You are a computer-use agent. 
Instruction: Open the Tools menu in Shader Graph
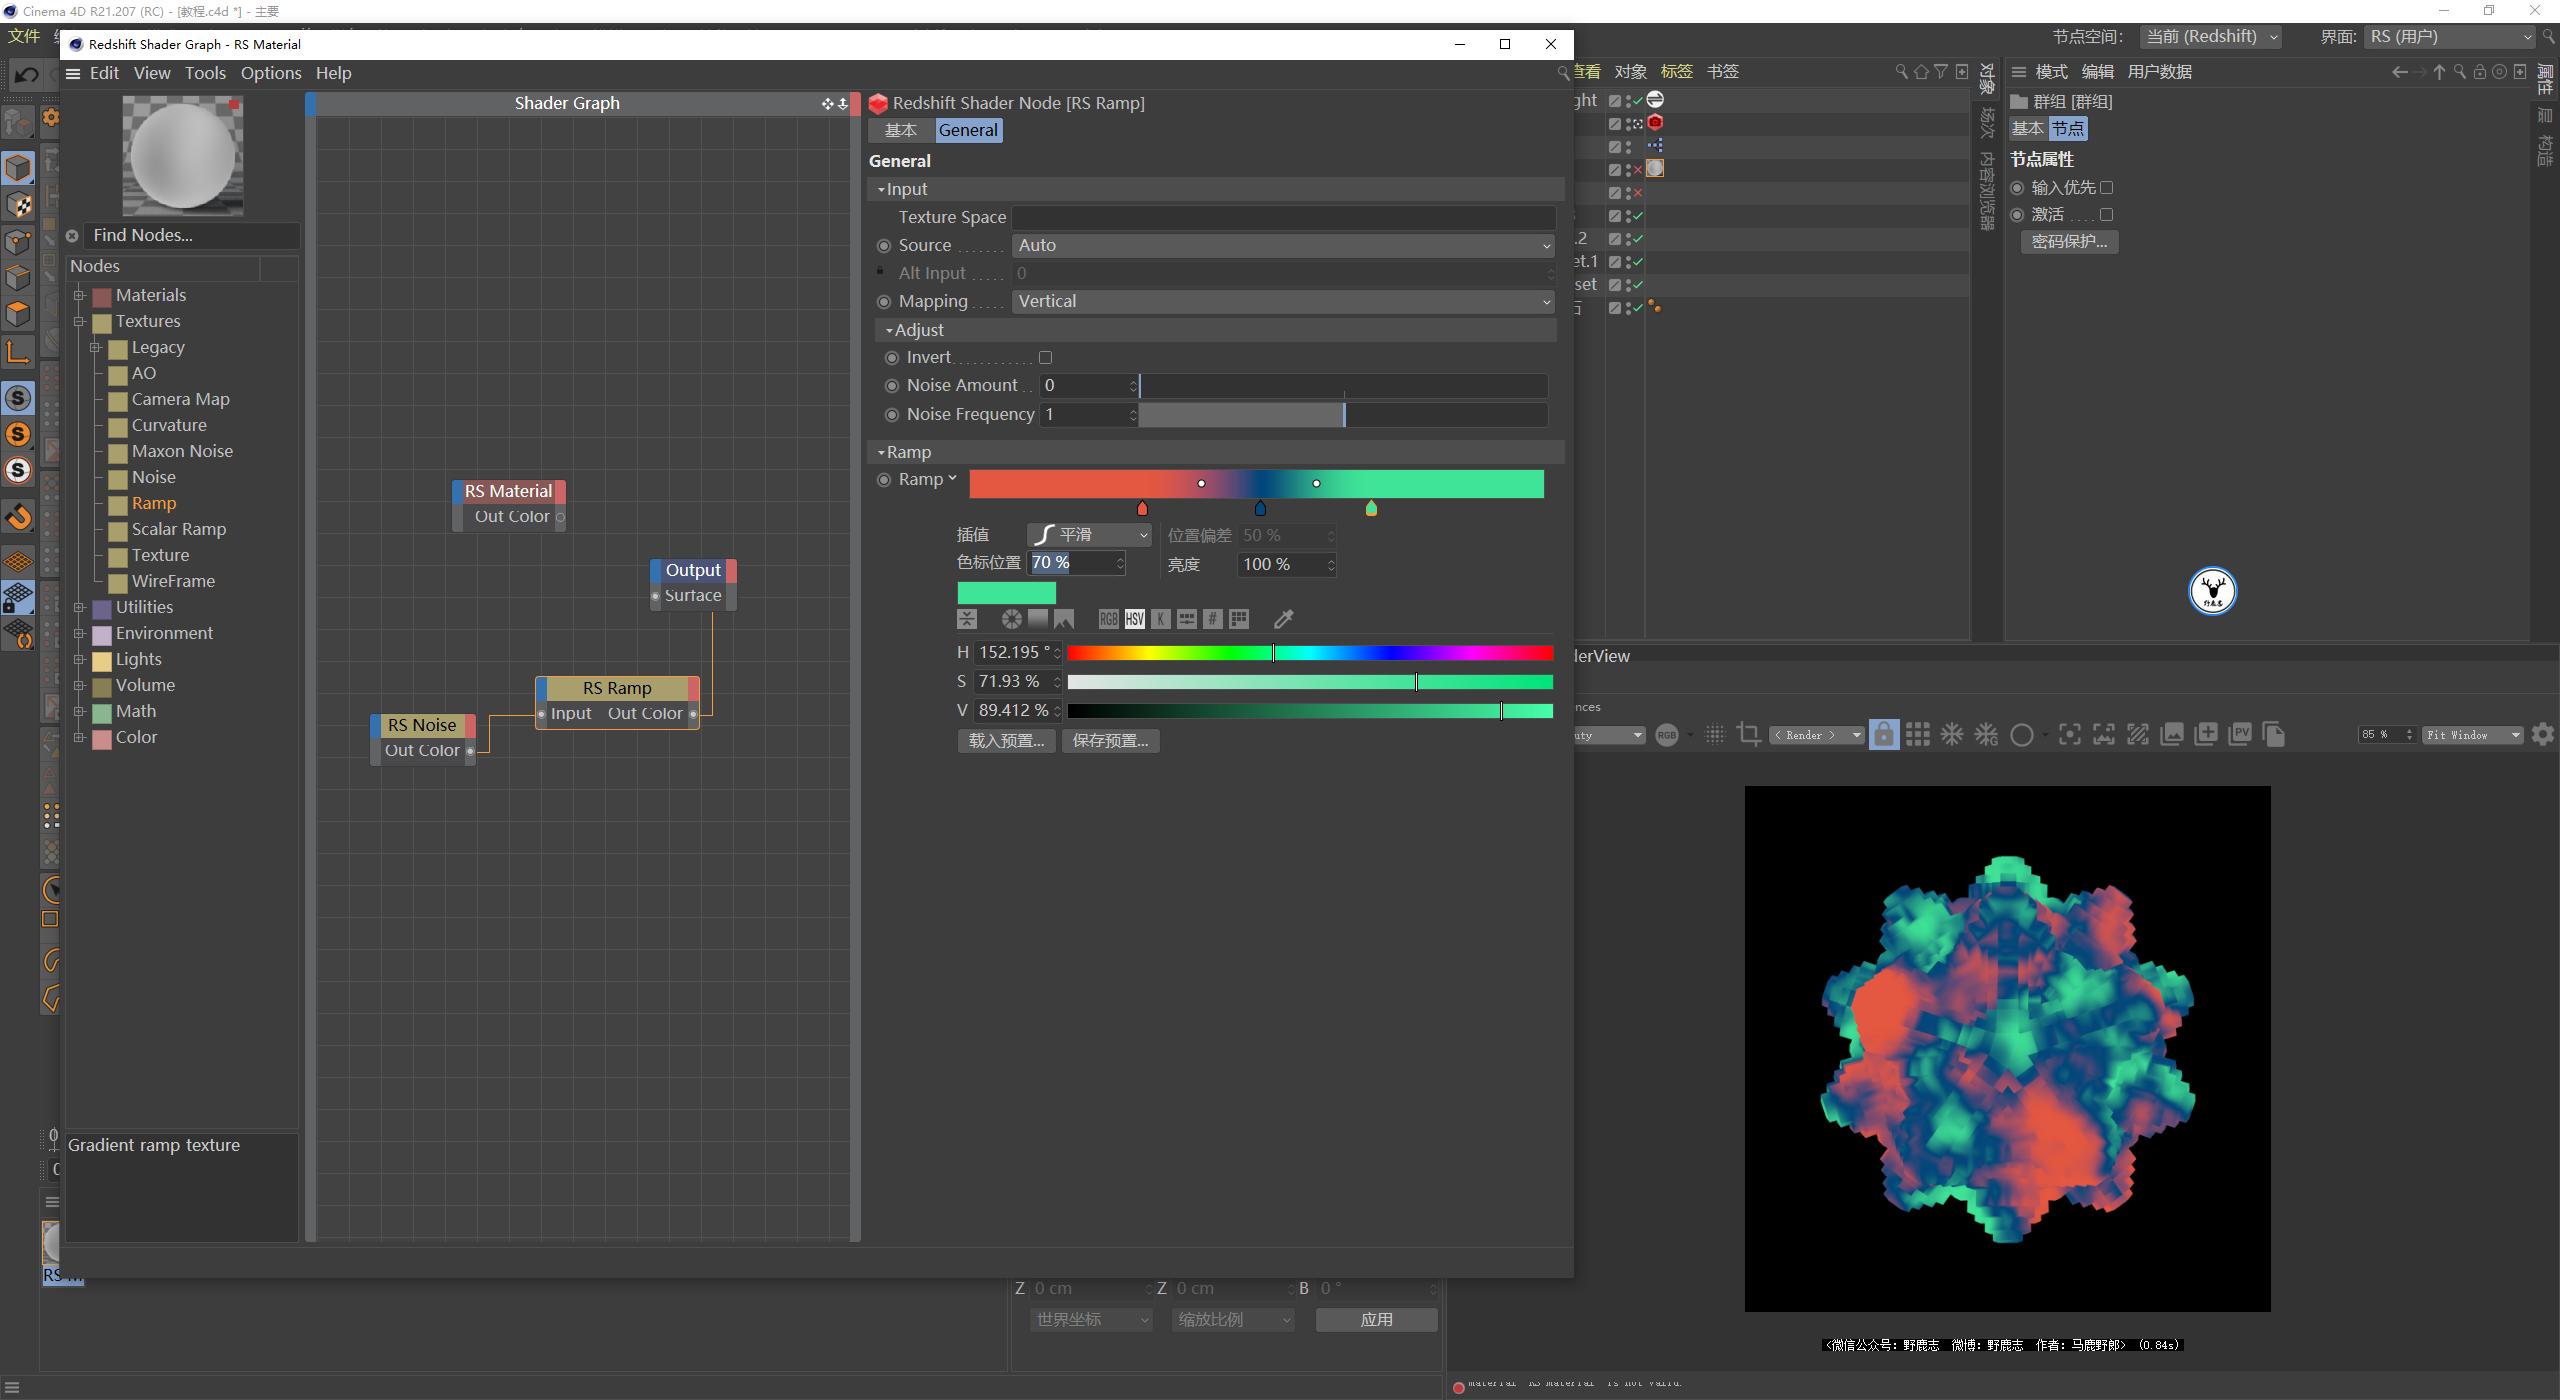click(205, 73)
